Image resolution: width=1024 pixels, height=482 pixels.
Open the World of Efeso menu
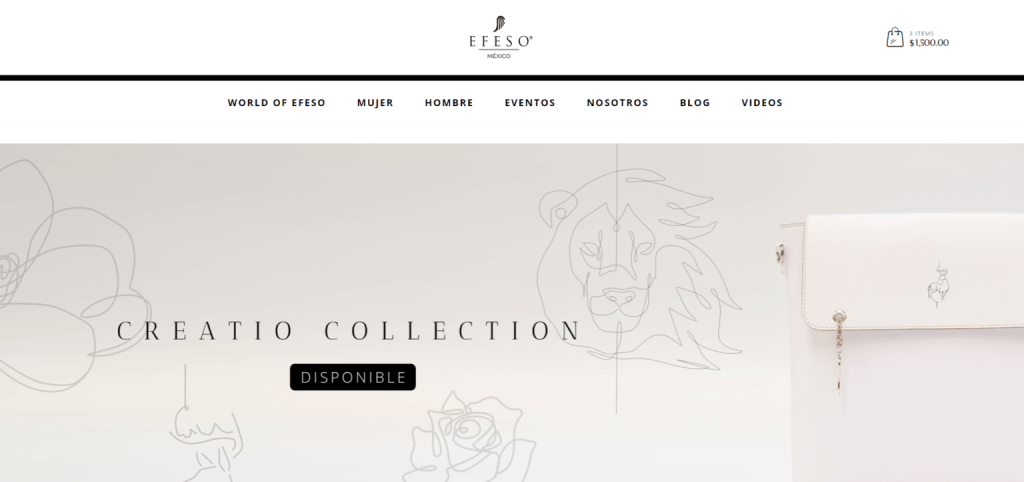point(276,103)
